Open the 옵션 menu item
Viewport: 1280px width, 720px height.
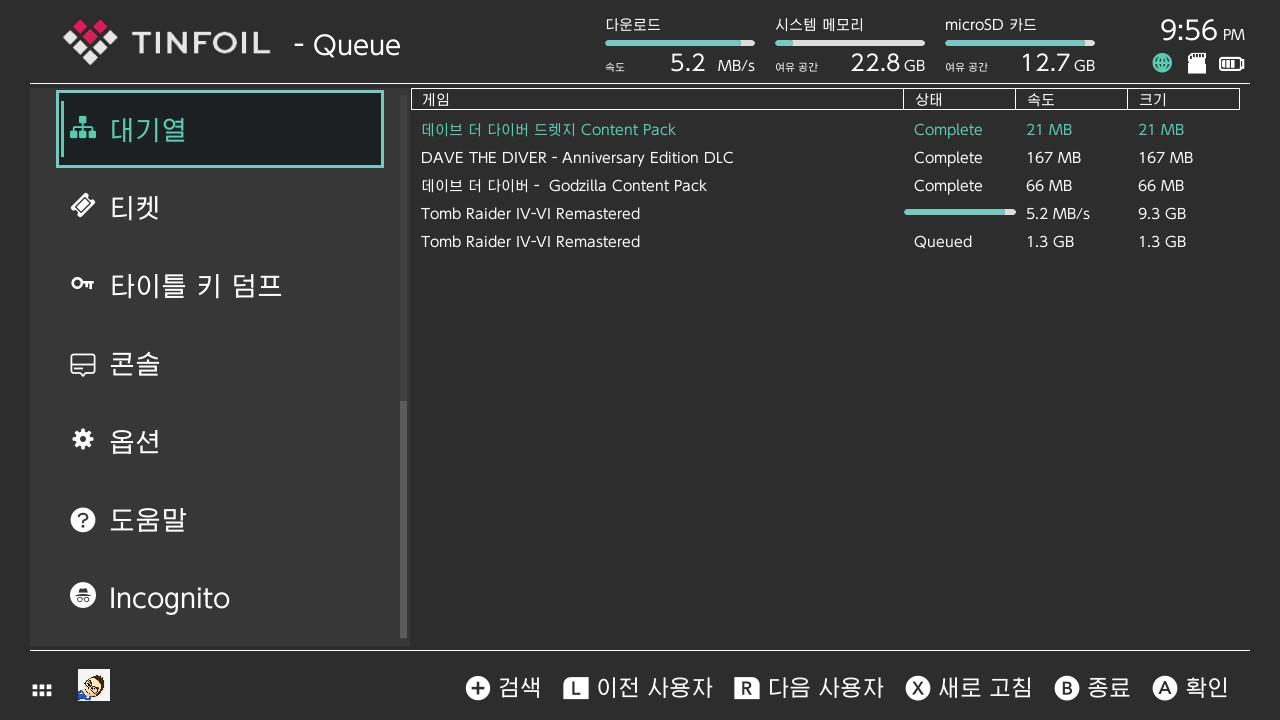pos(220,441)
